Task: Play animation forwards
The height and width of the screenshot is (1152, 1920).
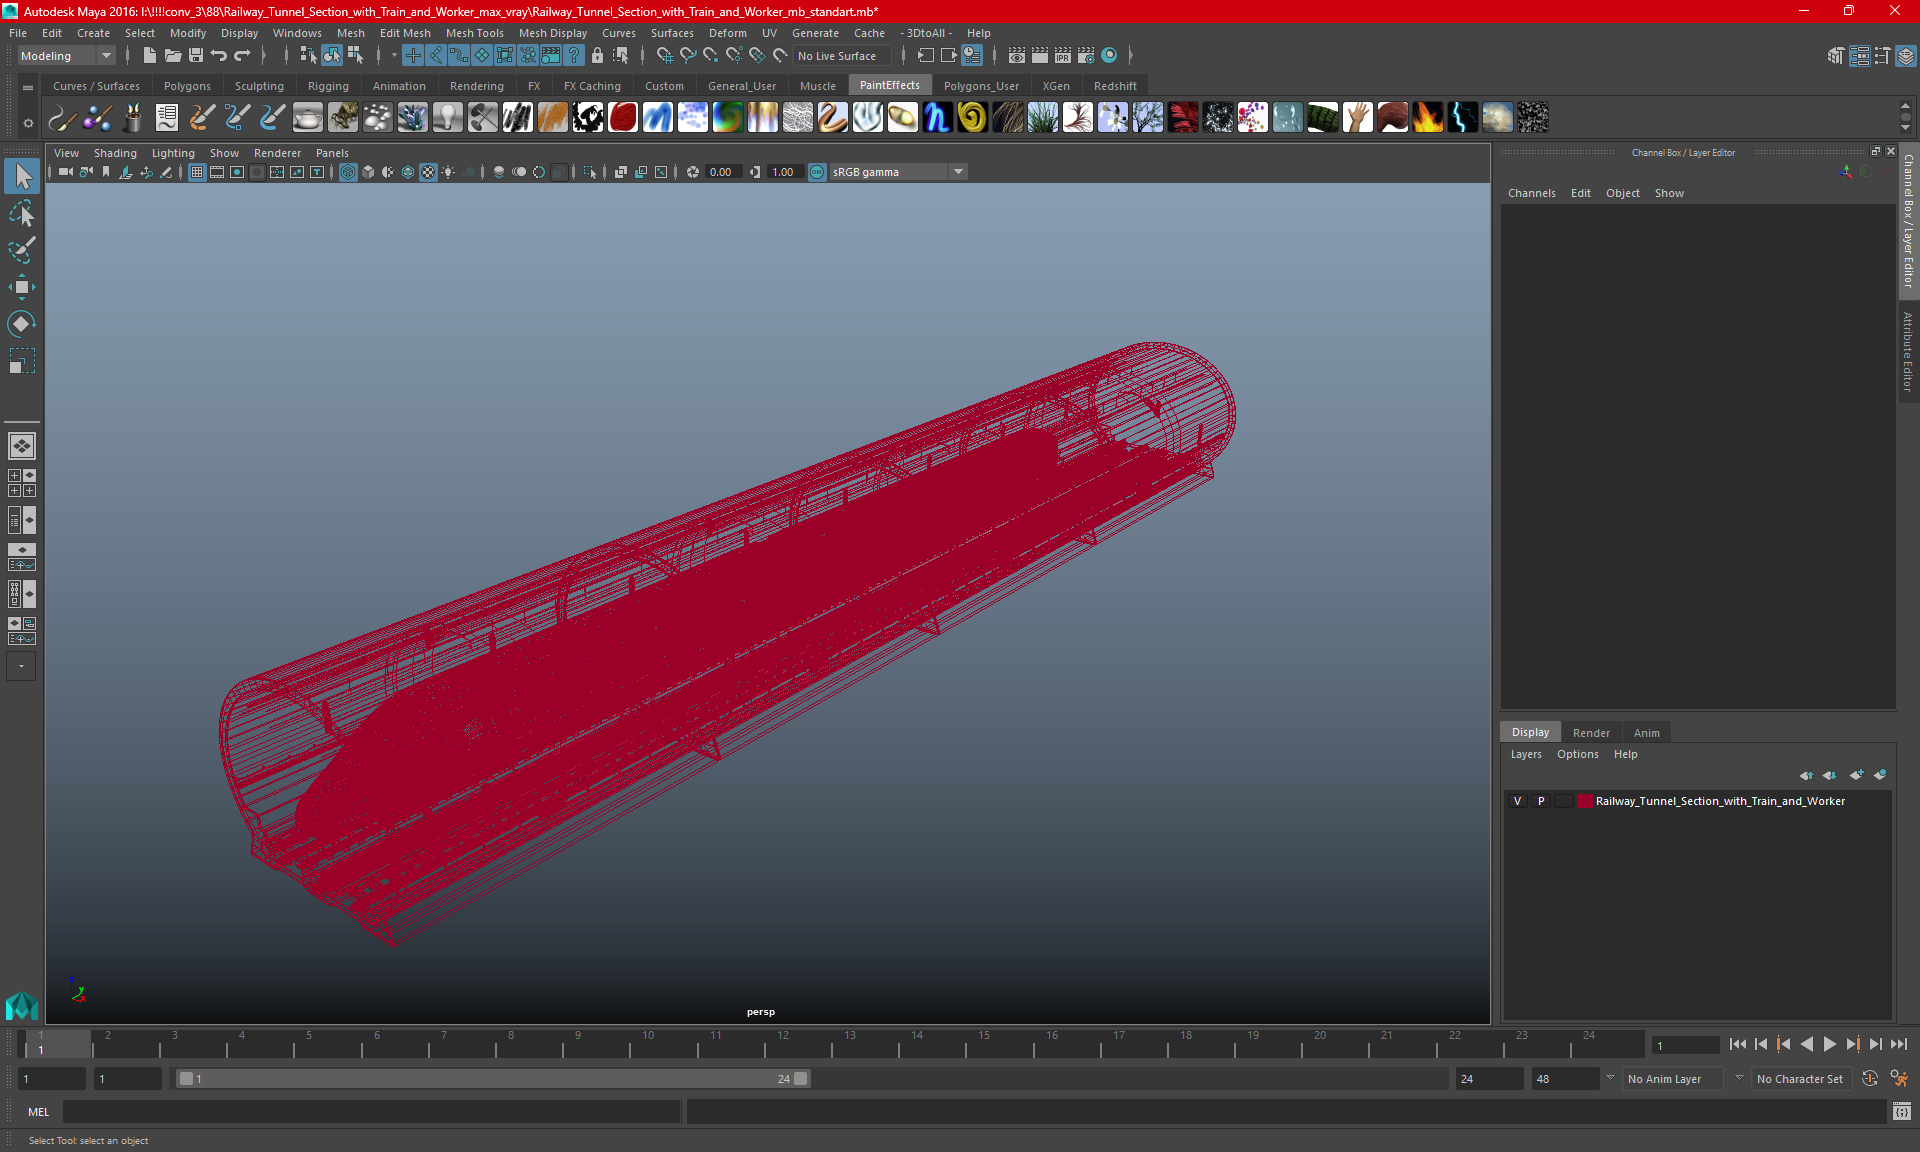Action: point(1829,1044)
